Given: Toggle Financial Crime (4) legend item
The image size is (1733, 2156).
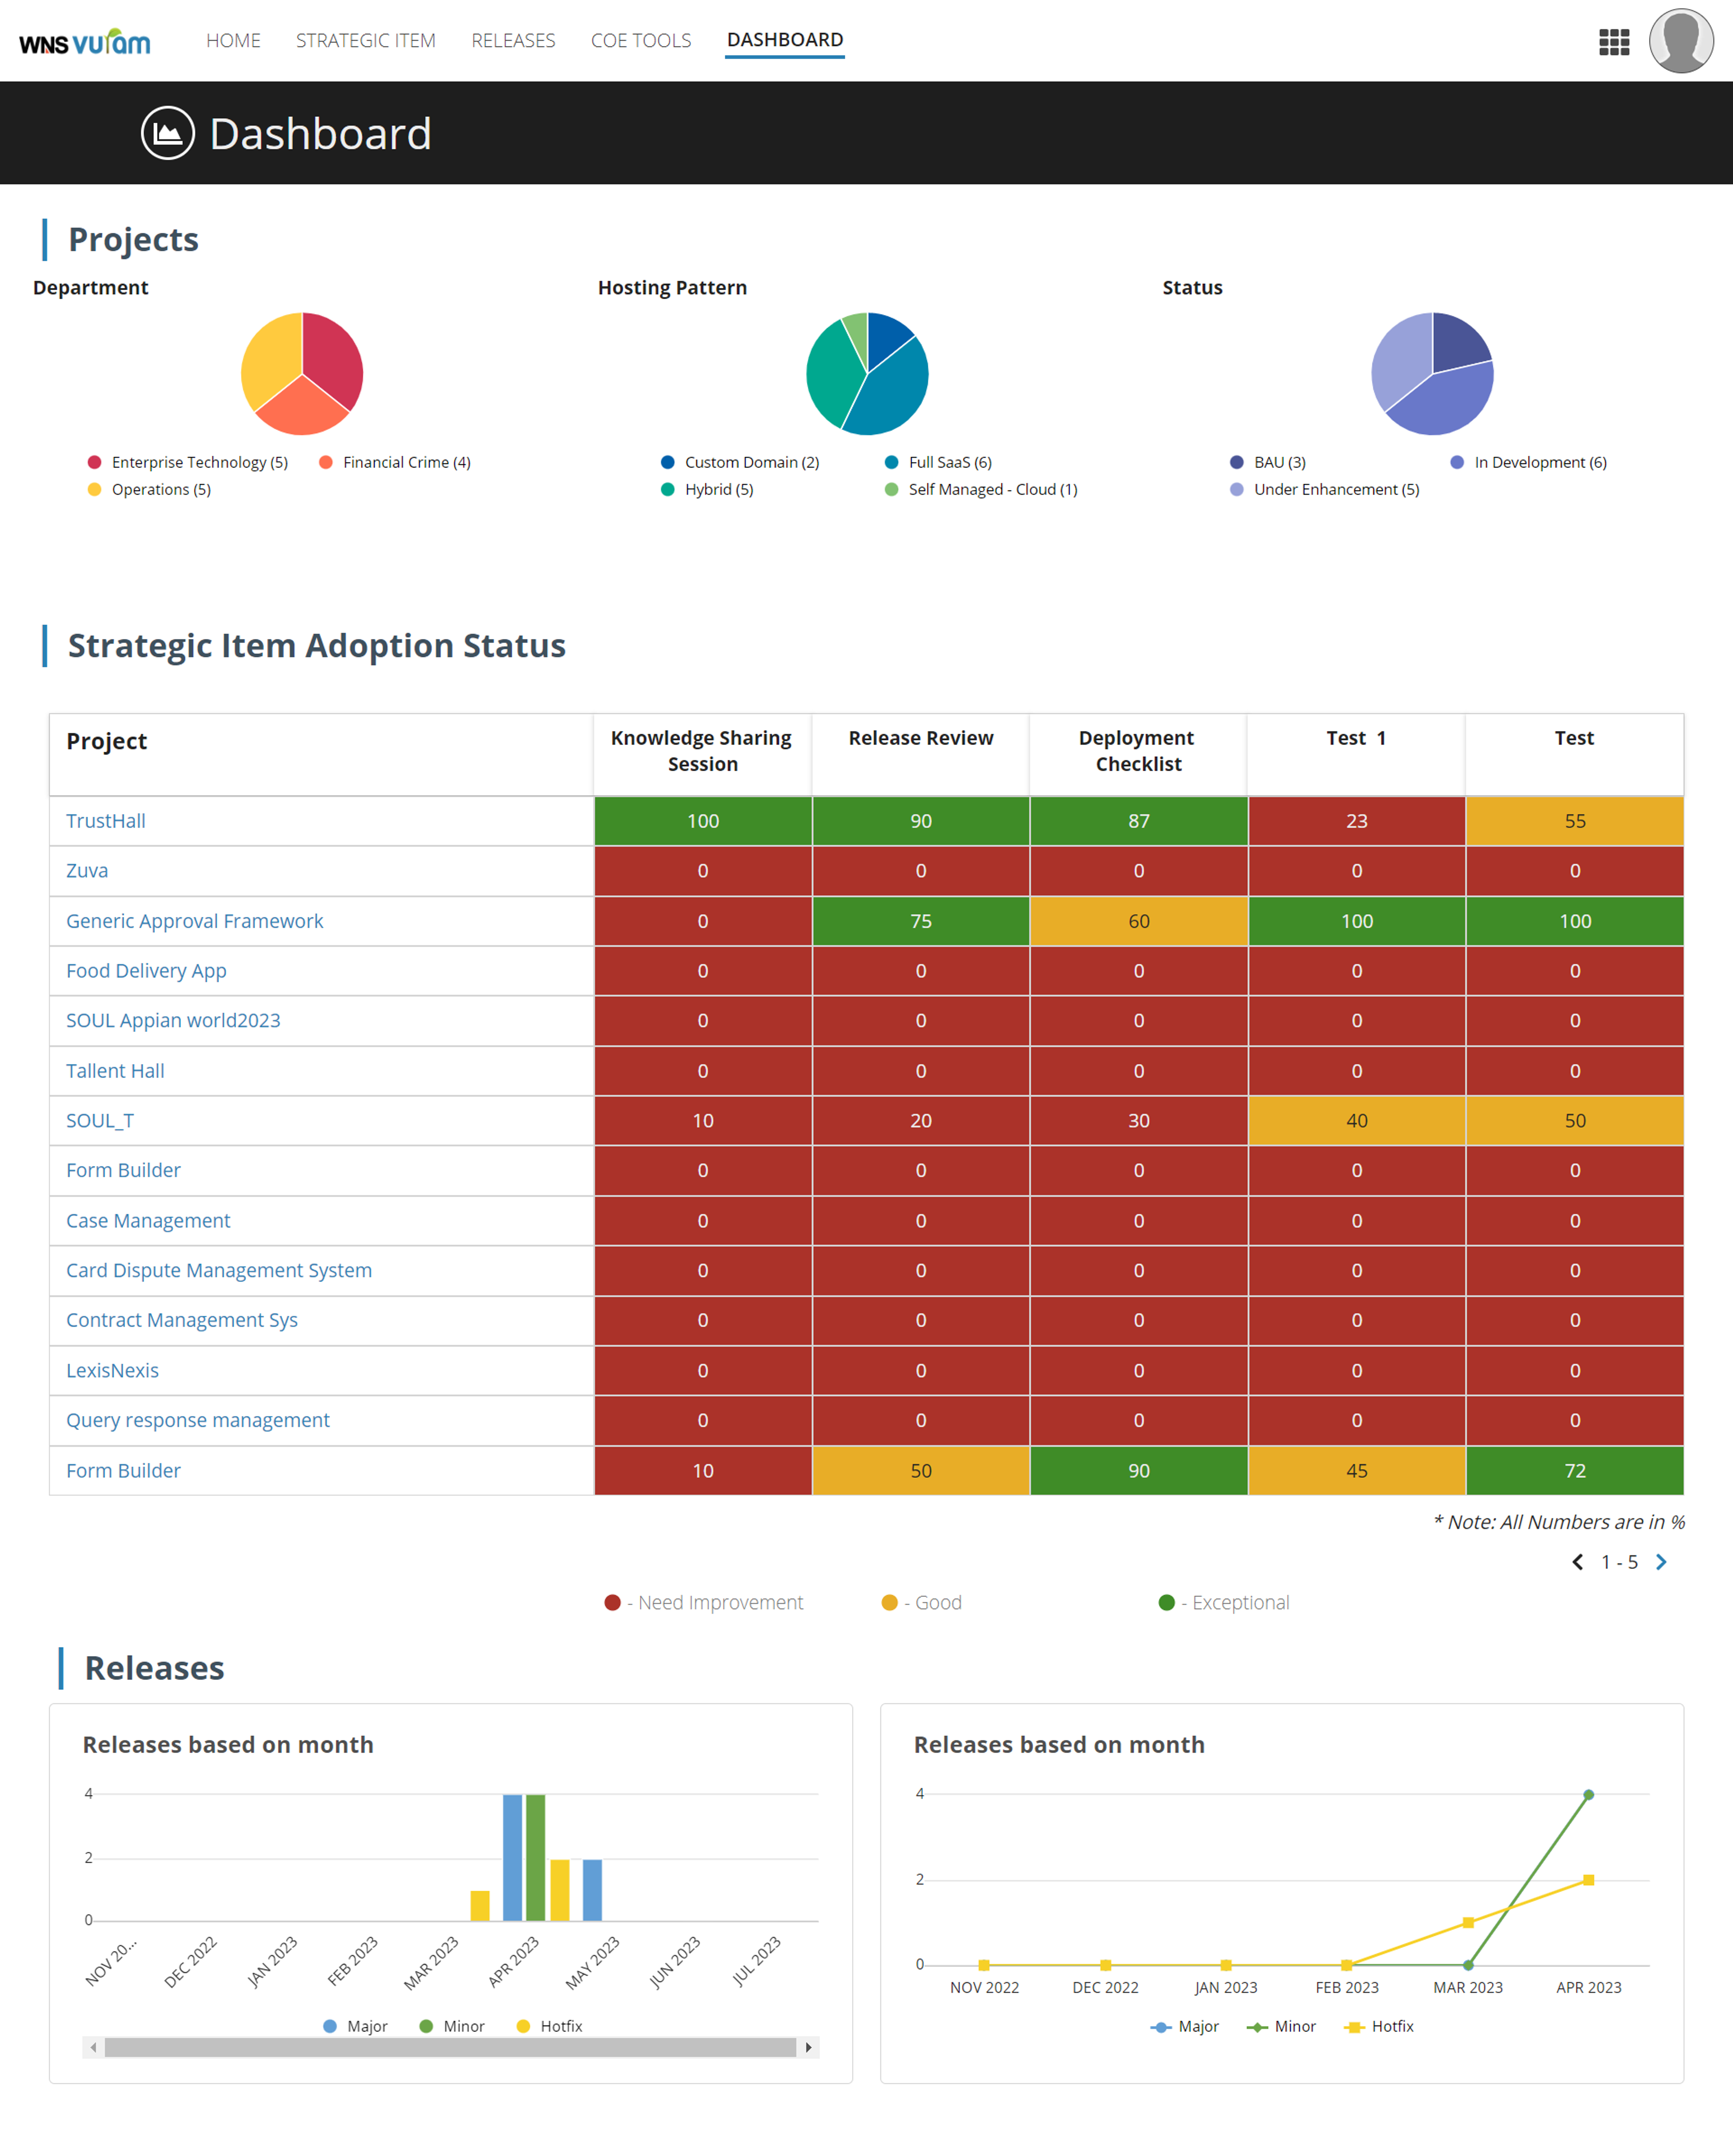Looking at the screenshot, I should tap(395, 462).
